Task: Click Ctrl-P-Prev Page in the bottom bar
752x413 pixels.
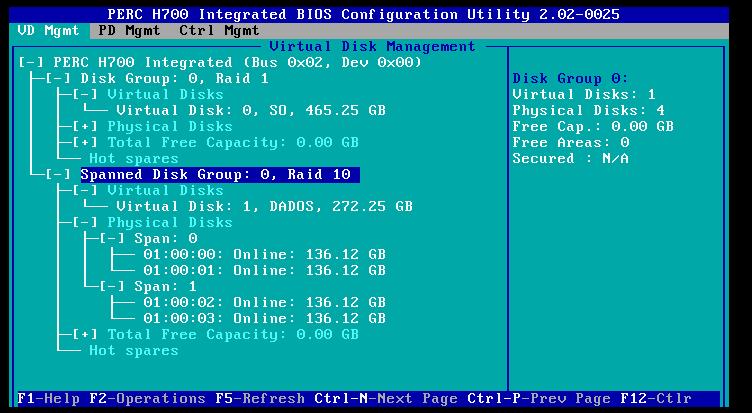Action: 539,399
